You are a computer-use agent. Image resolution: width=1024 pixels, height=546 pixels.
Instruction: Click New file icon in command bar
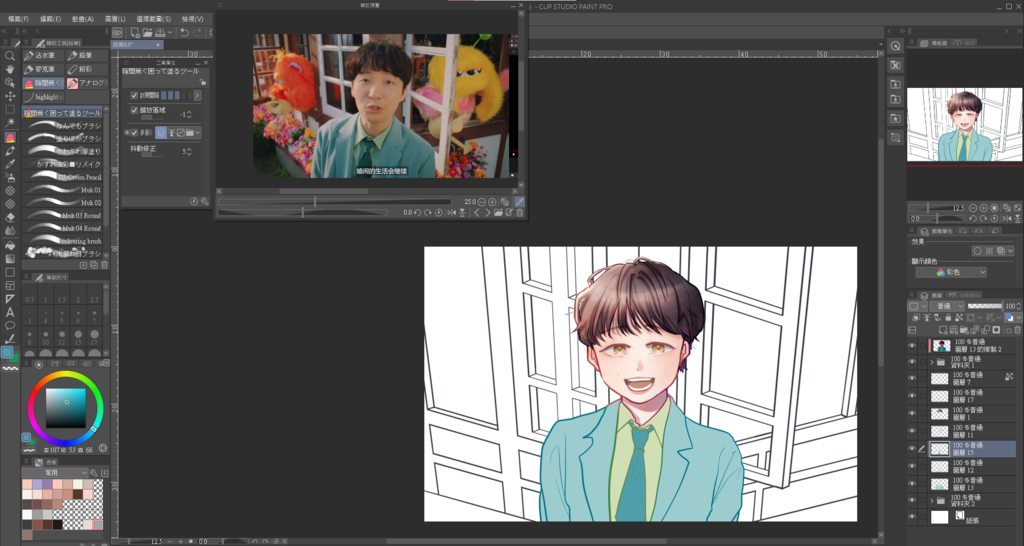tap(135, 32)
